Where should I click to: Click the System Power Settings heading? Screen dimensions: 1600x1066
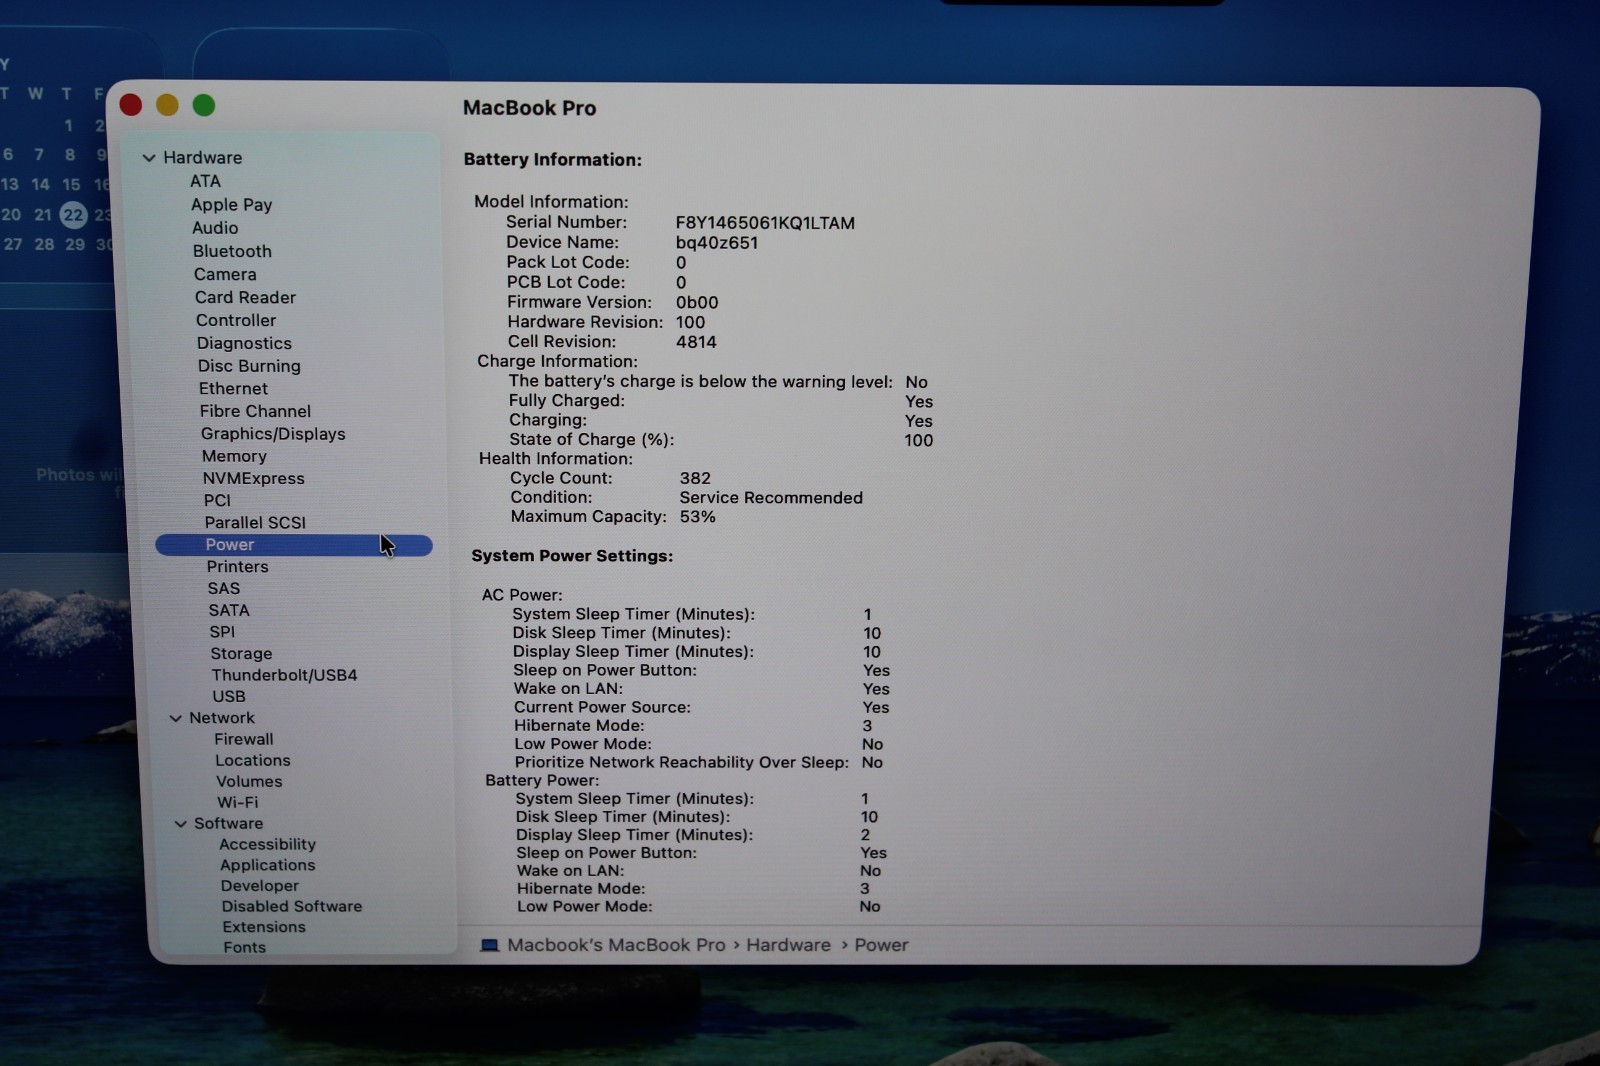pos(572,556)
